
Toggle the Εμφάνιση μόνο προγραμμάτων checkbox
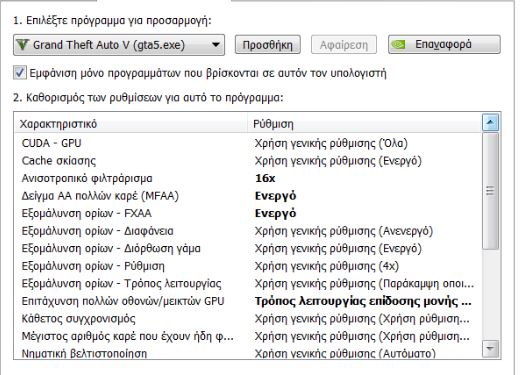pos(20,73)
